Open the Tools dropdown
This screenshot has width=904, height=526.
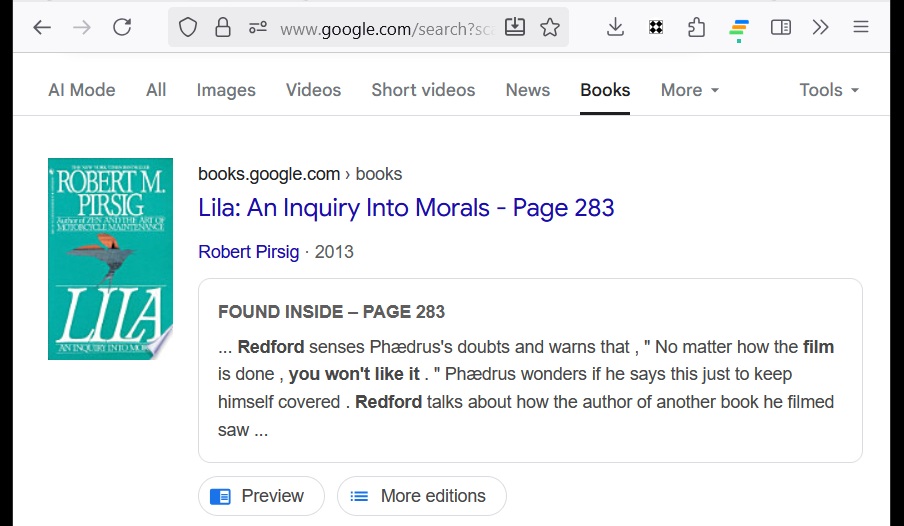point(828,90)
